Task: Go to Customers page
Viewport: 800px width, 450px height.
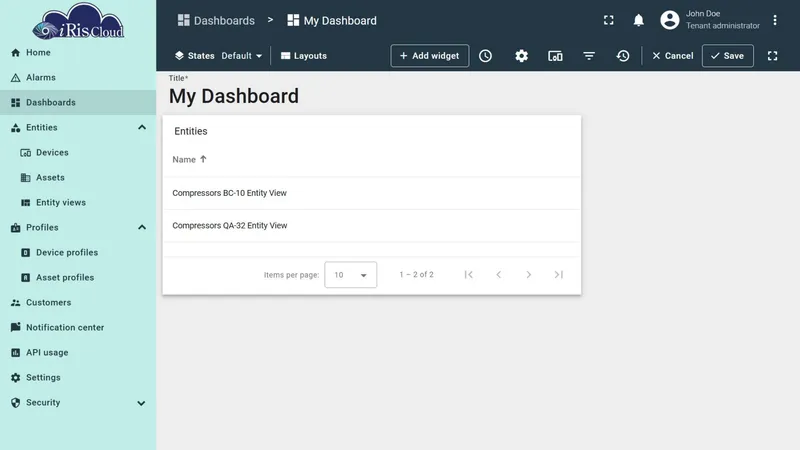Action: 78,303
